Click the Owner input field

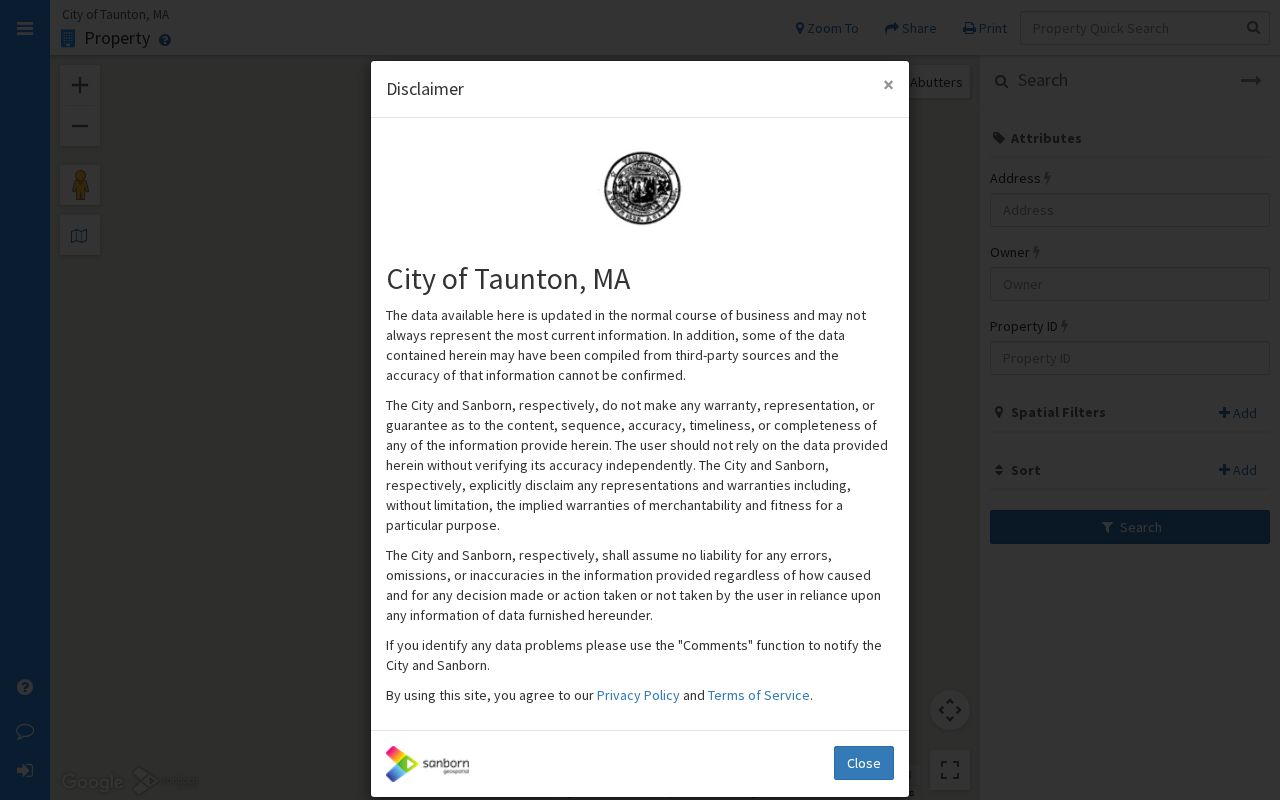coord(1130,284)
